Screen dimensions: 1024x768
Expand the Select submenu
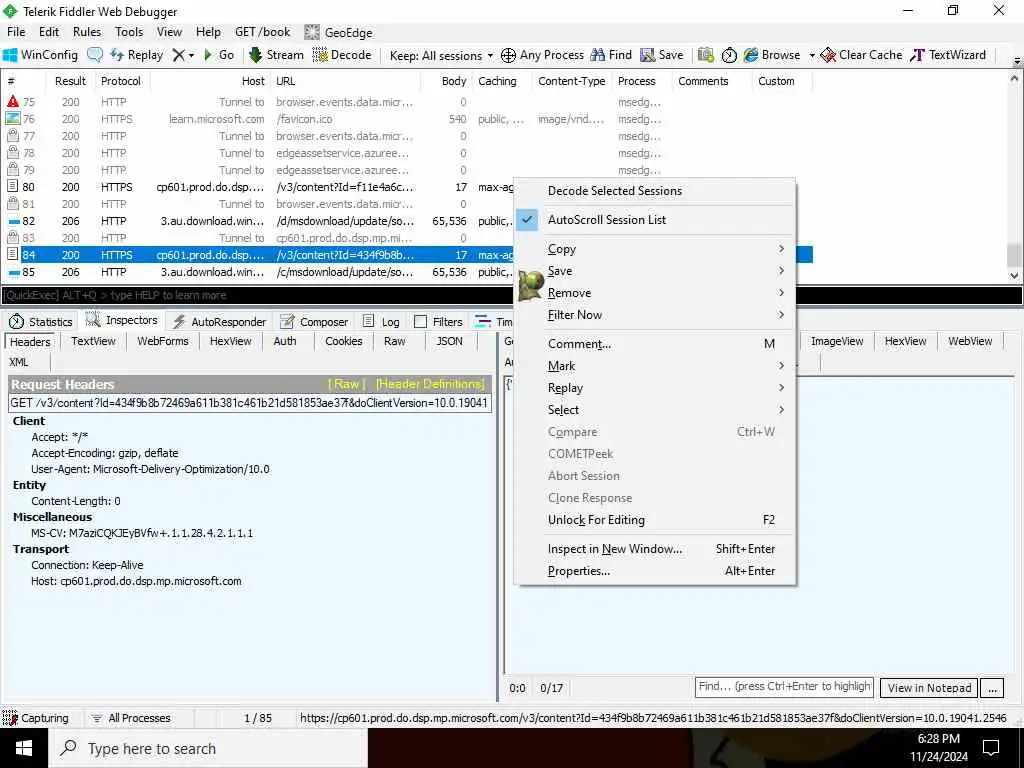[x=656, y=409]
